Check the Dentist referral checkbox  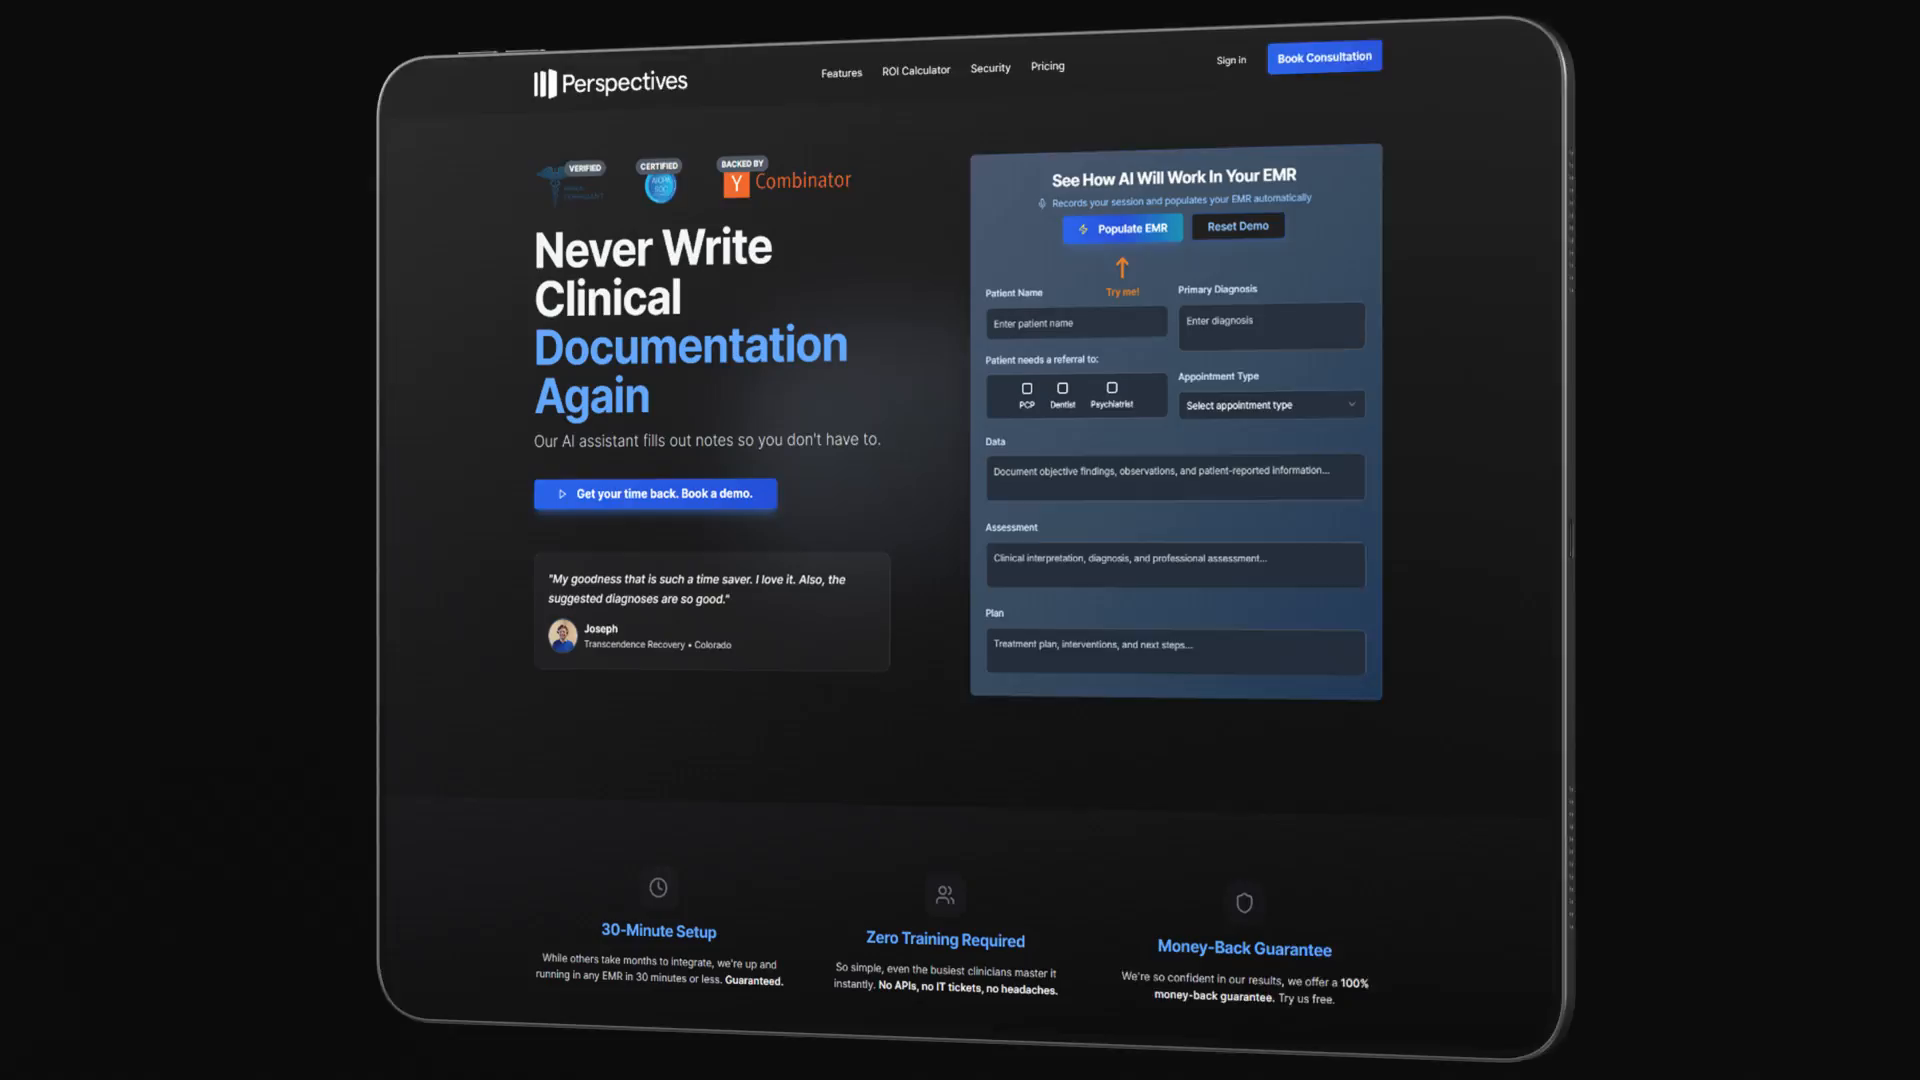pyautogui.click(x=1062, y=388)
